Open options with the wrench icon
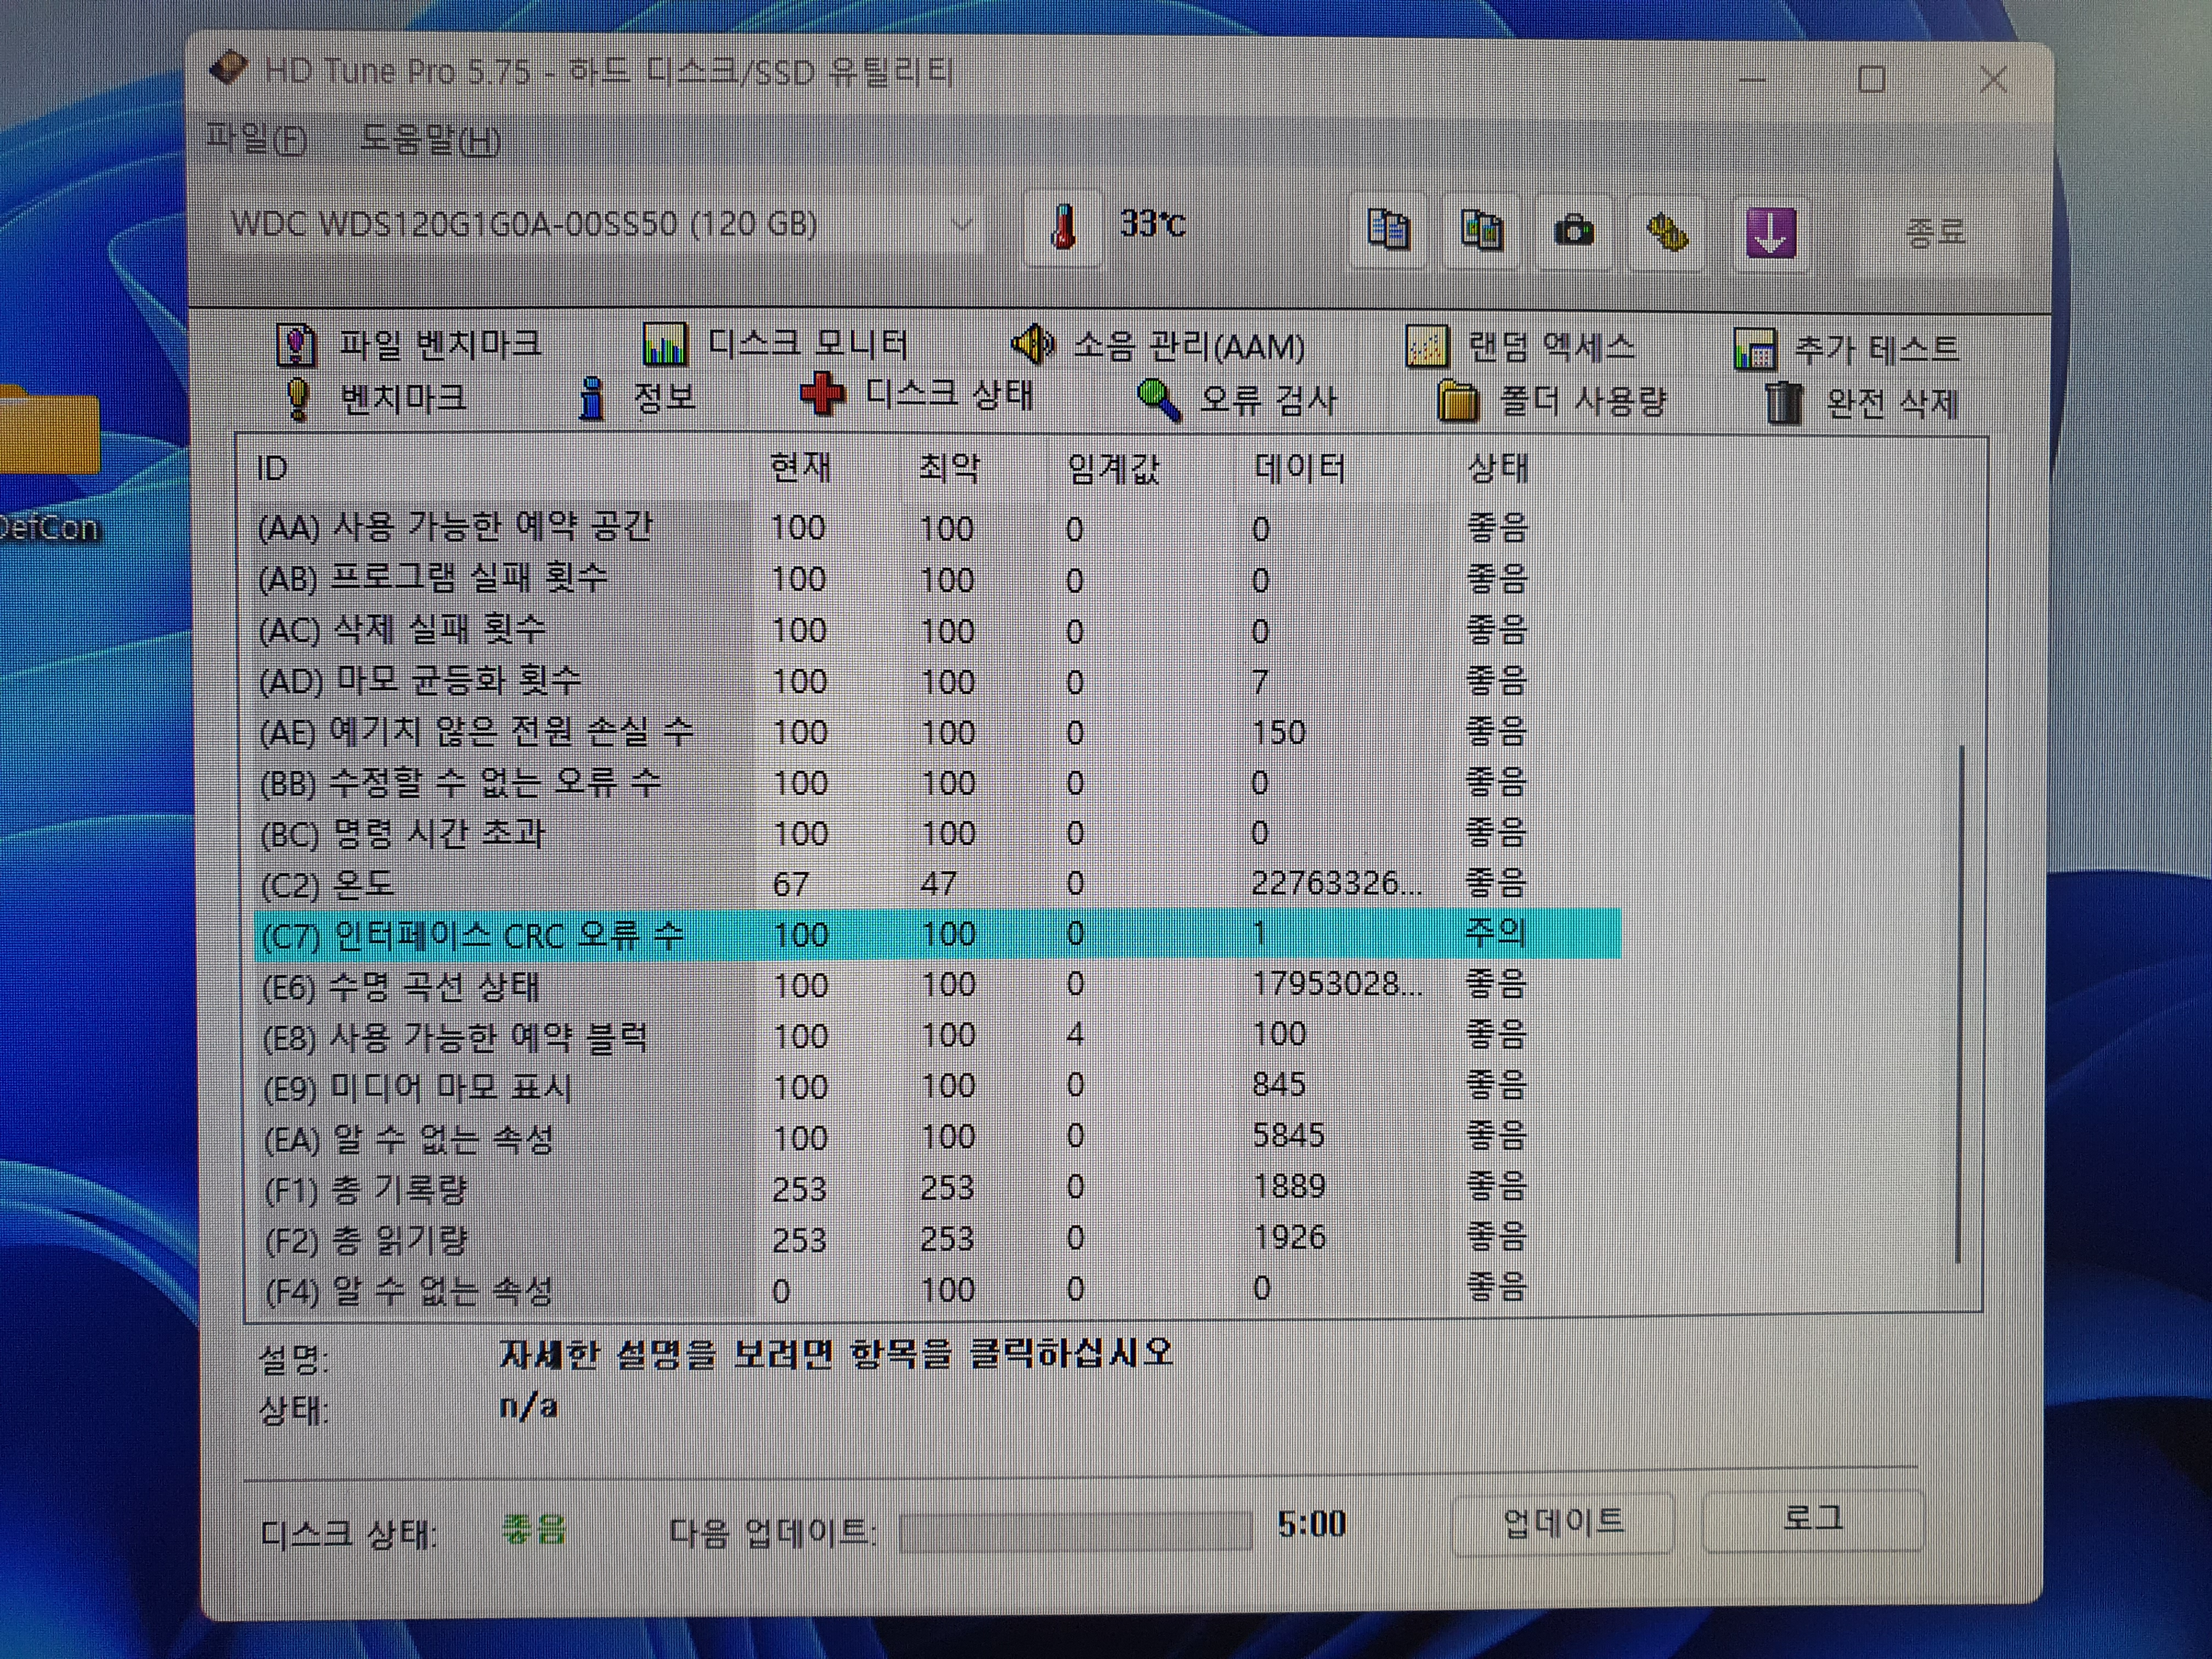This screenshot has height=1659, width=2212. click(1666, 232)
